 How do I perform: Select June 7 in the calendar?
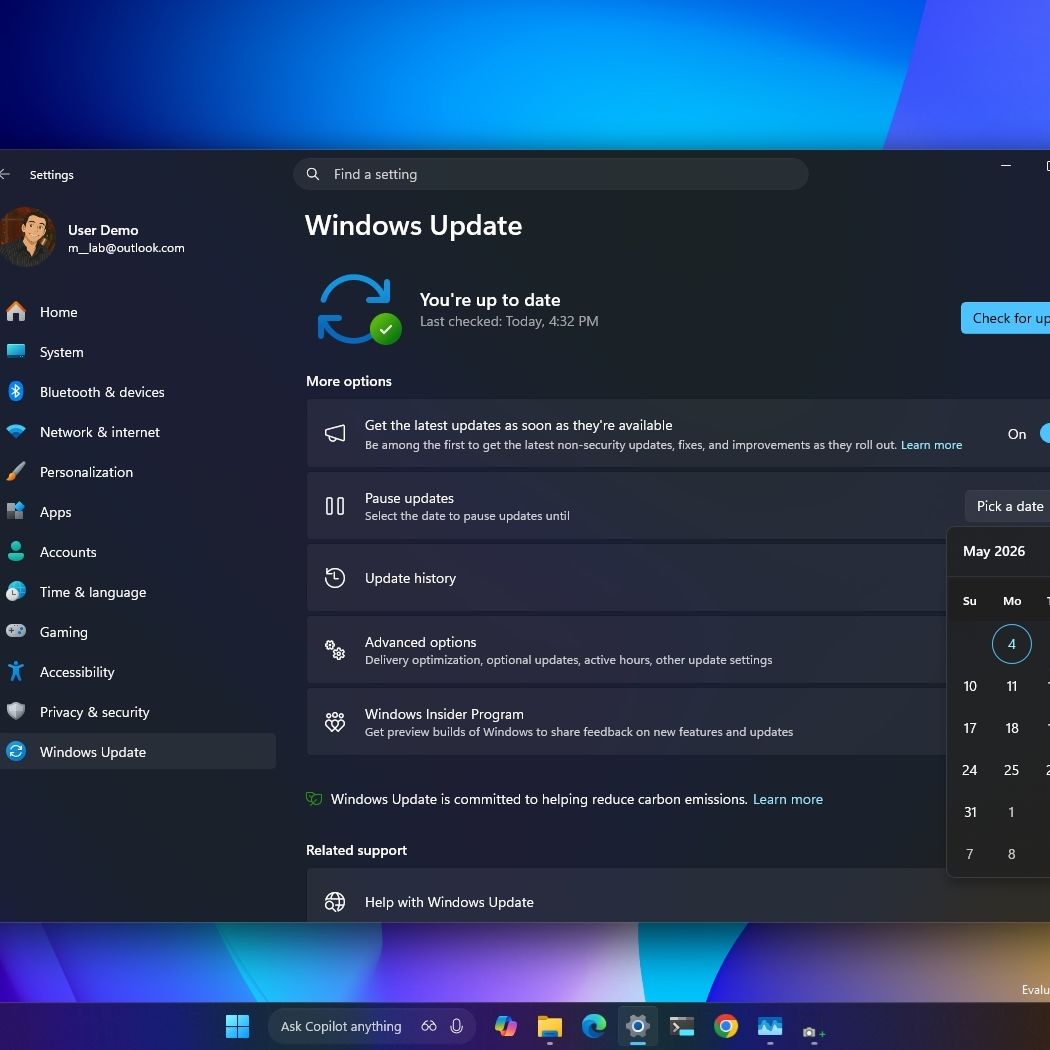pos(970,854)
